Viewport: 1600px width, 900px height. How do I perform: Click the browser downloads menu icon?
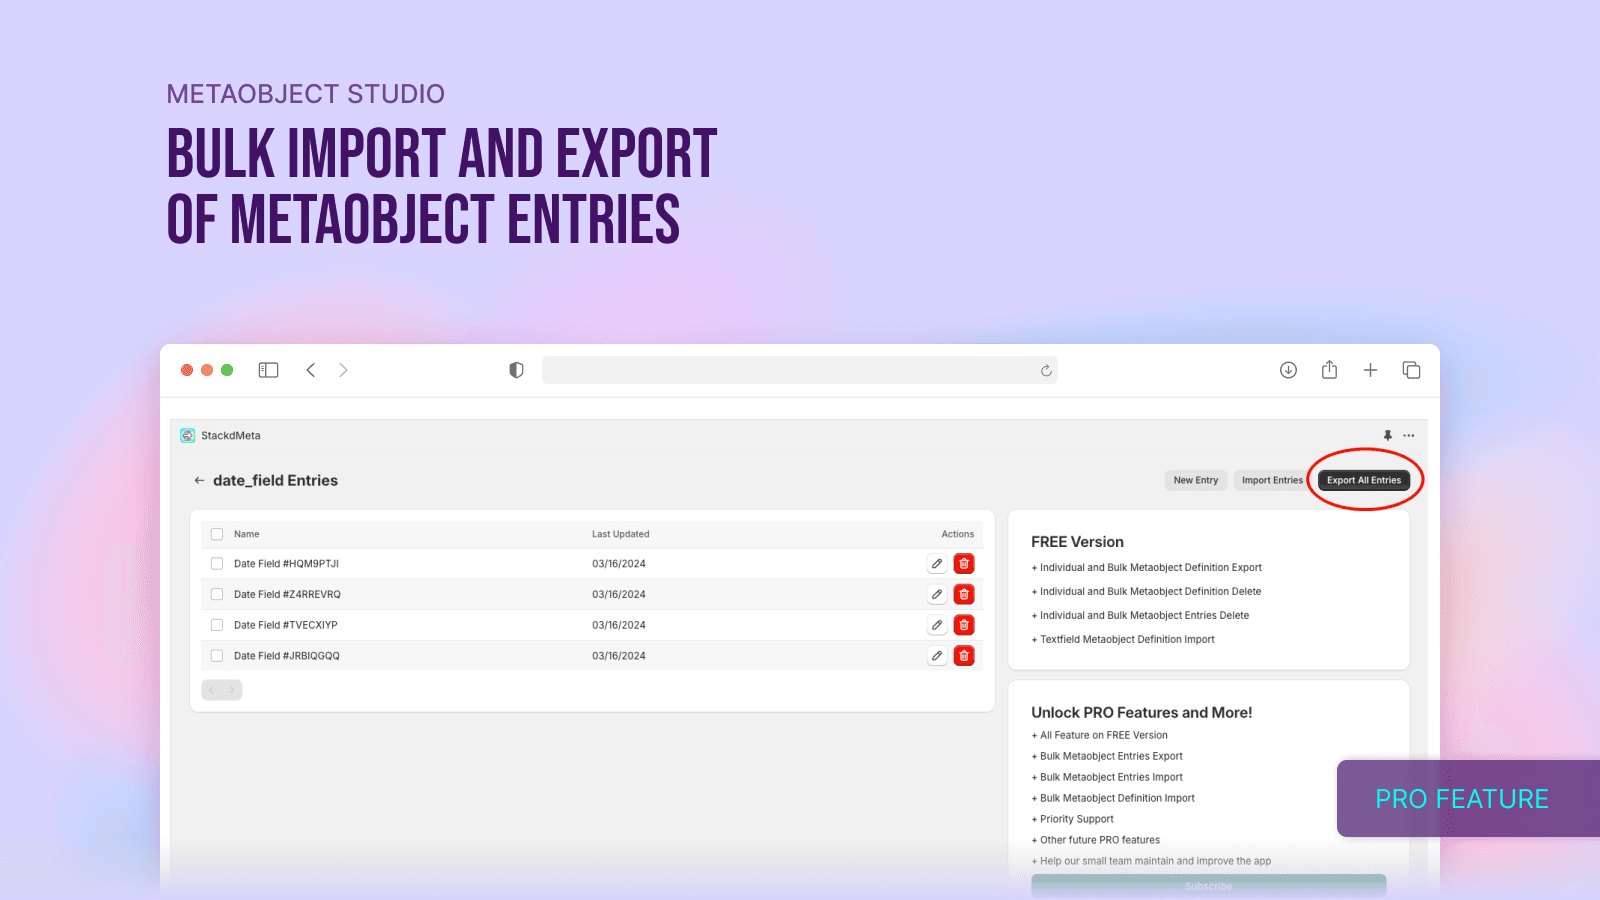coord(1288,369)
